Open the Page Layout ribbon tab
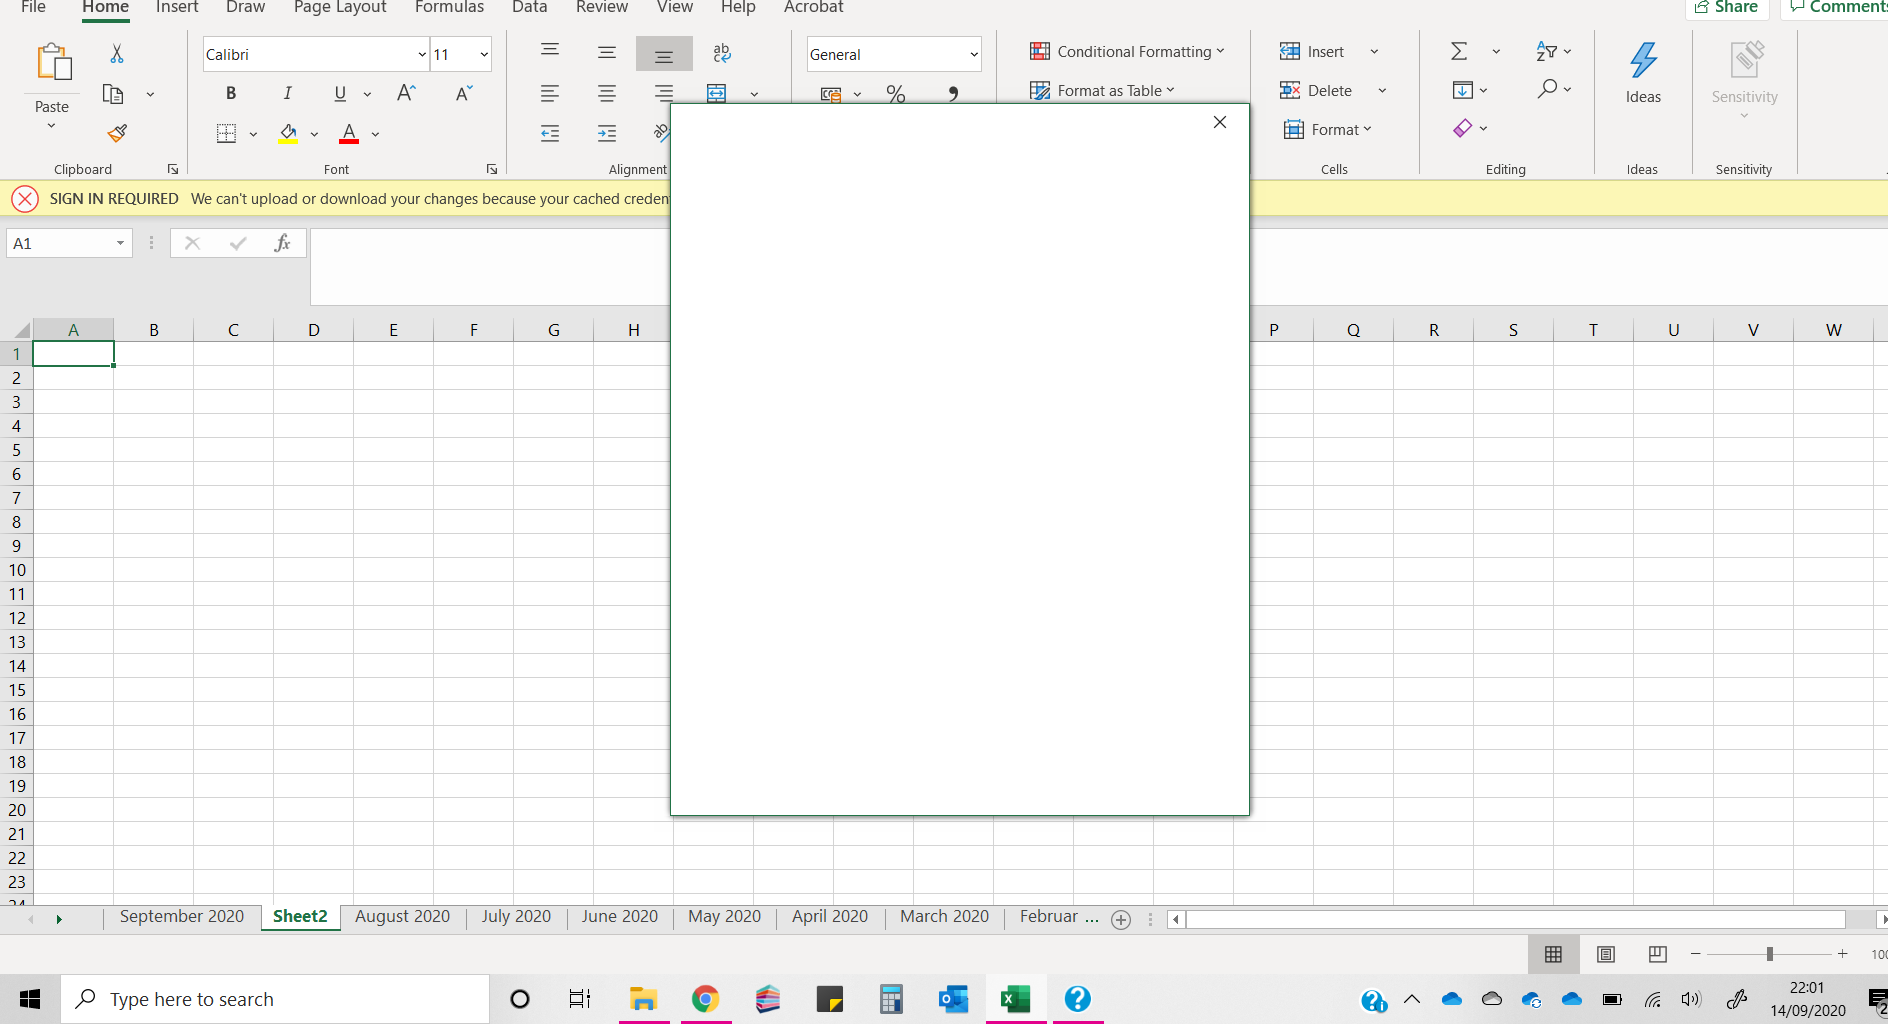1888x1024 pixels. [x=340, y=8]
